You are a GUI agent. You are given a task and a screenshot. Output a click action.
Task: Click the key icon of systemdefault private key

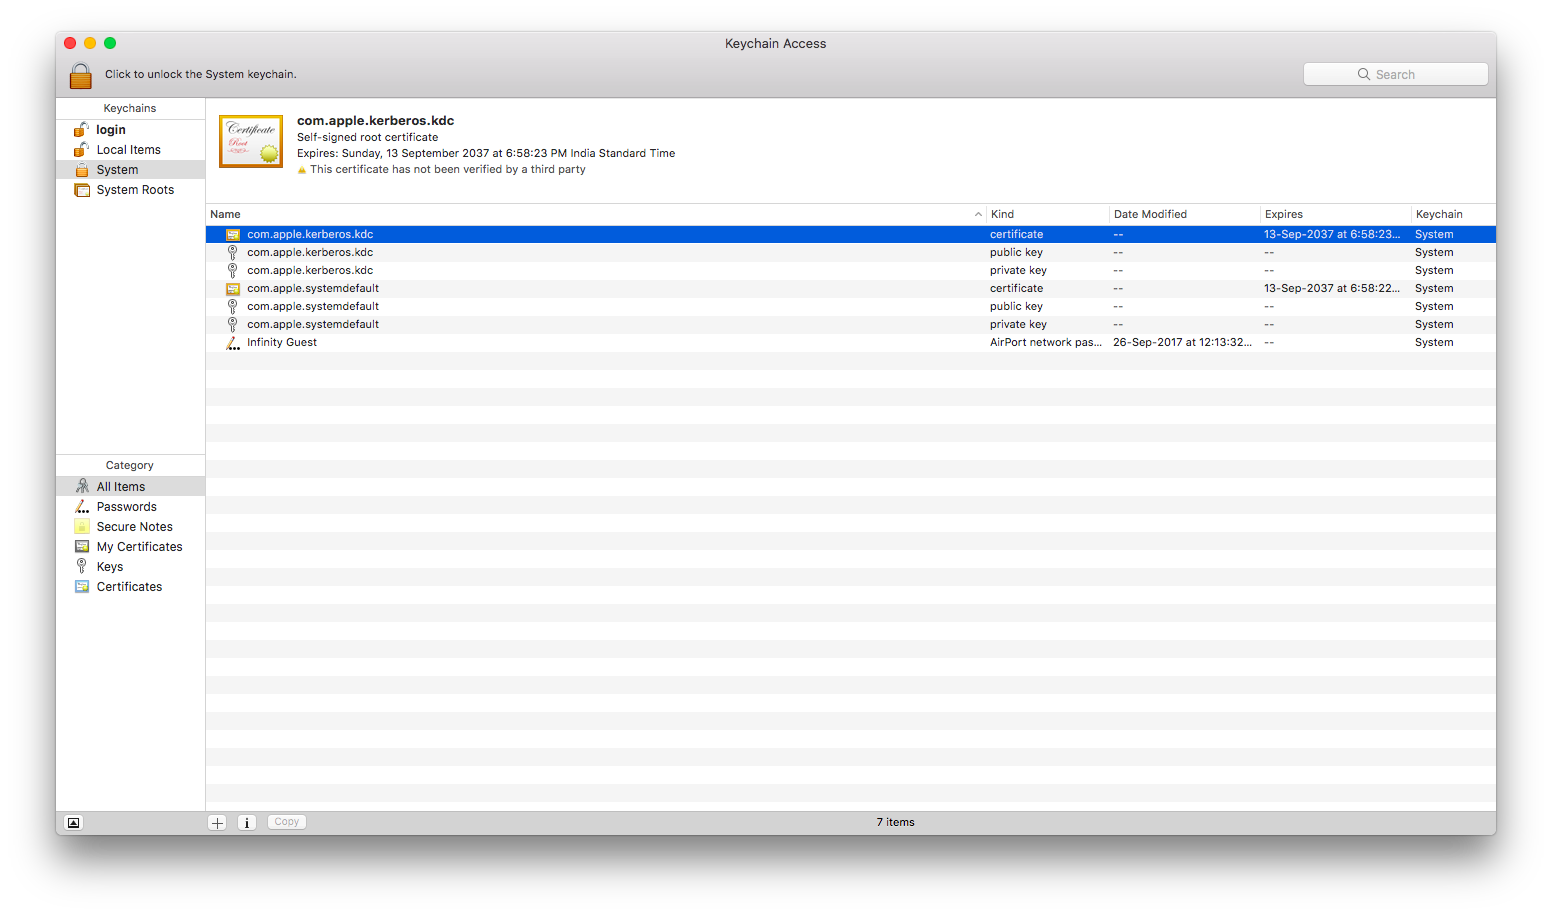233,325
